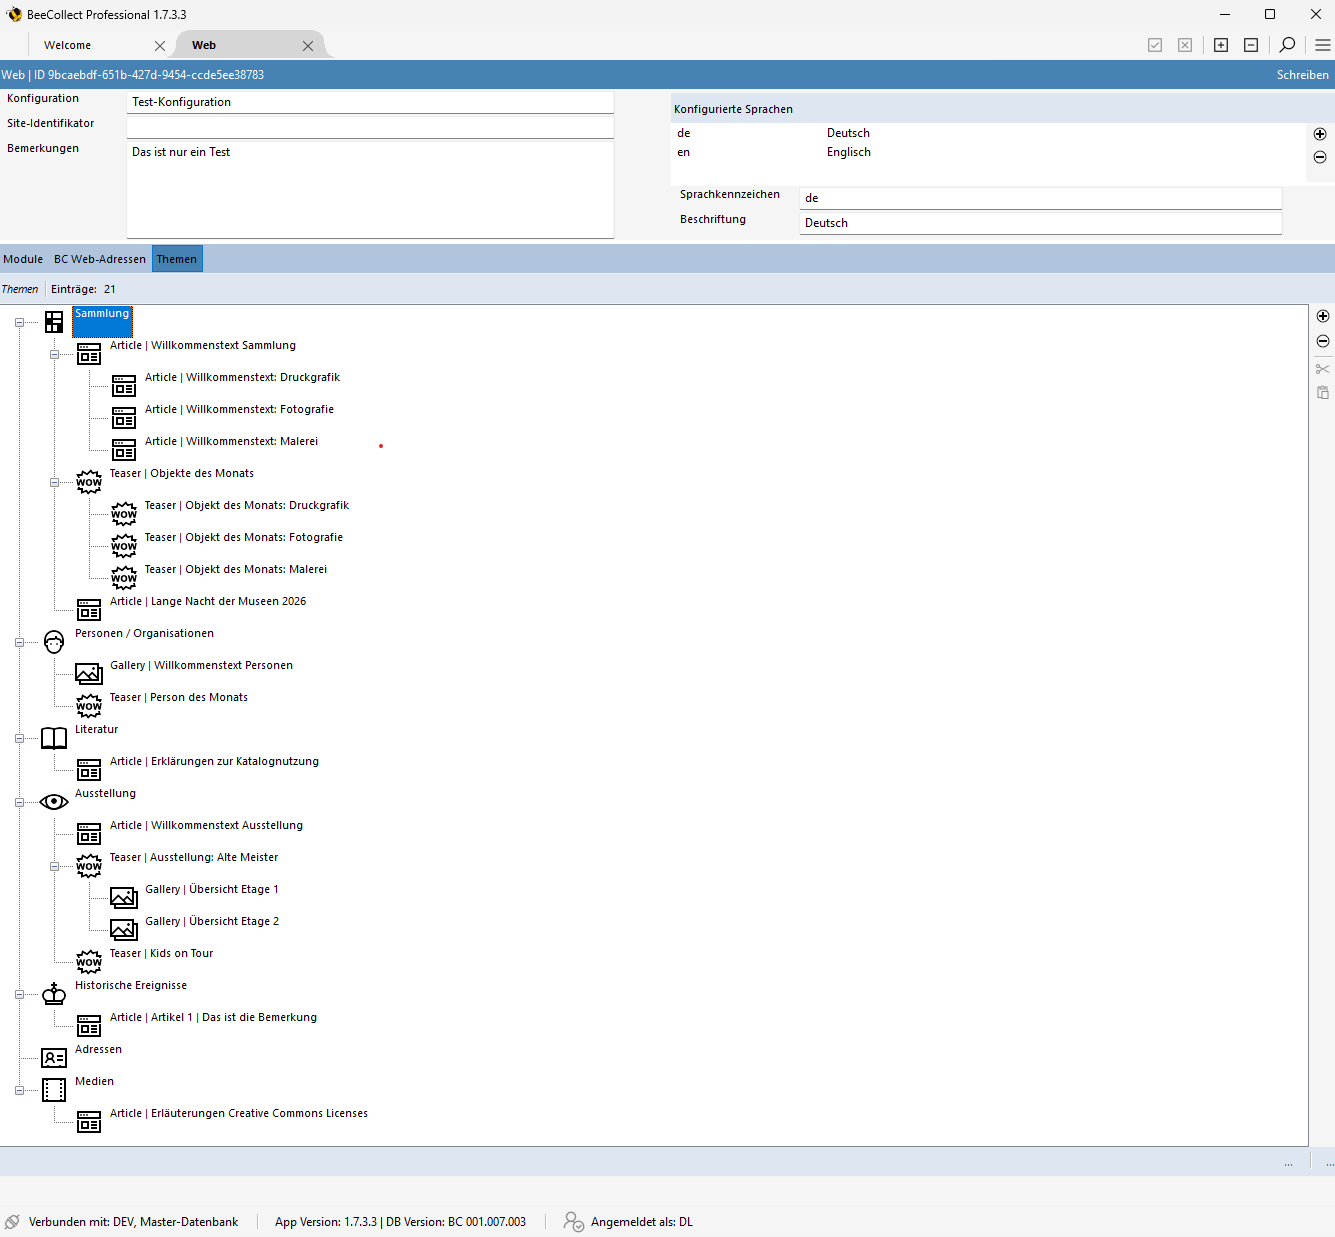
Task: Select the Module tab
Action: click(23, 259)
